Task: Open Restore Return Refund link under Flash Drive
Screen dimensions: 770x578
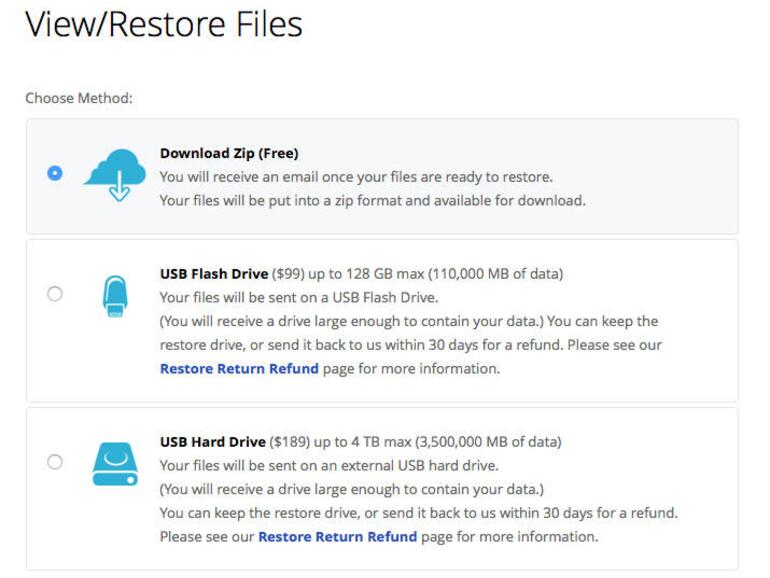Action: pyautogui.click(x=239, y=368)
